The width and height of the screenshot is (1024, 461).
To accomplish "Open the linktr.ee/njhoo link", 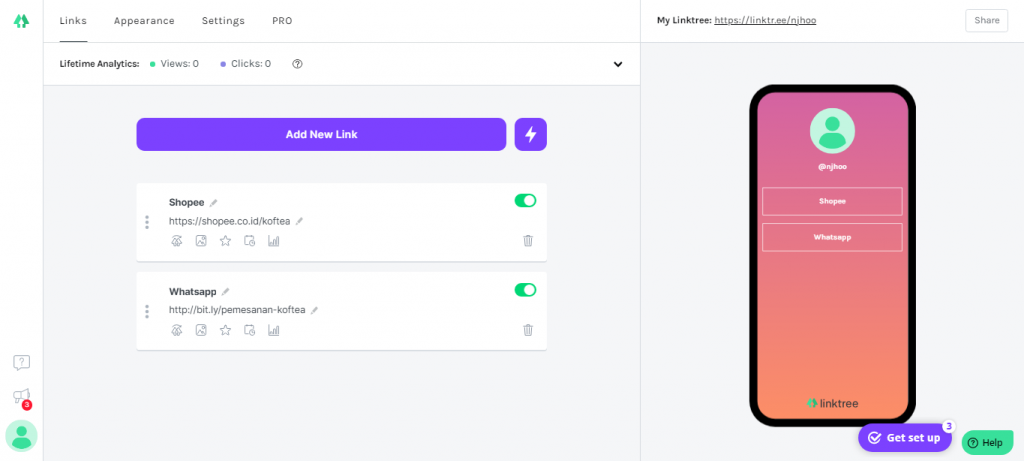I will [x=765, y=20].
